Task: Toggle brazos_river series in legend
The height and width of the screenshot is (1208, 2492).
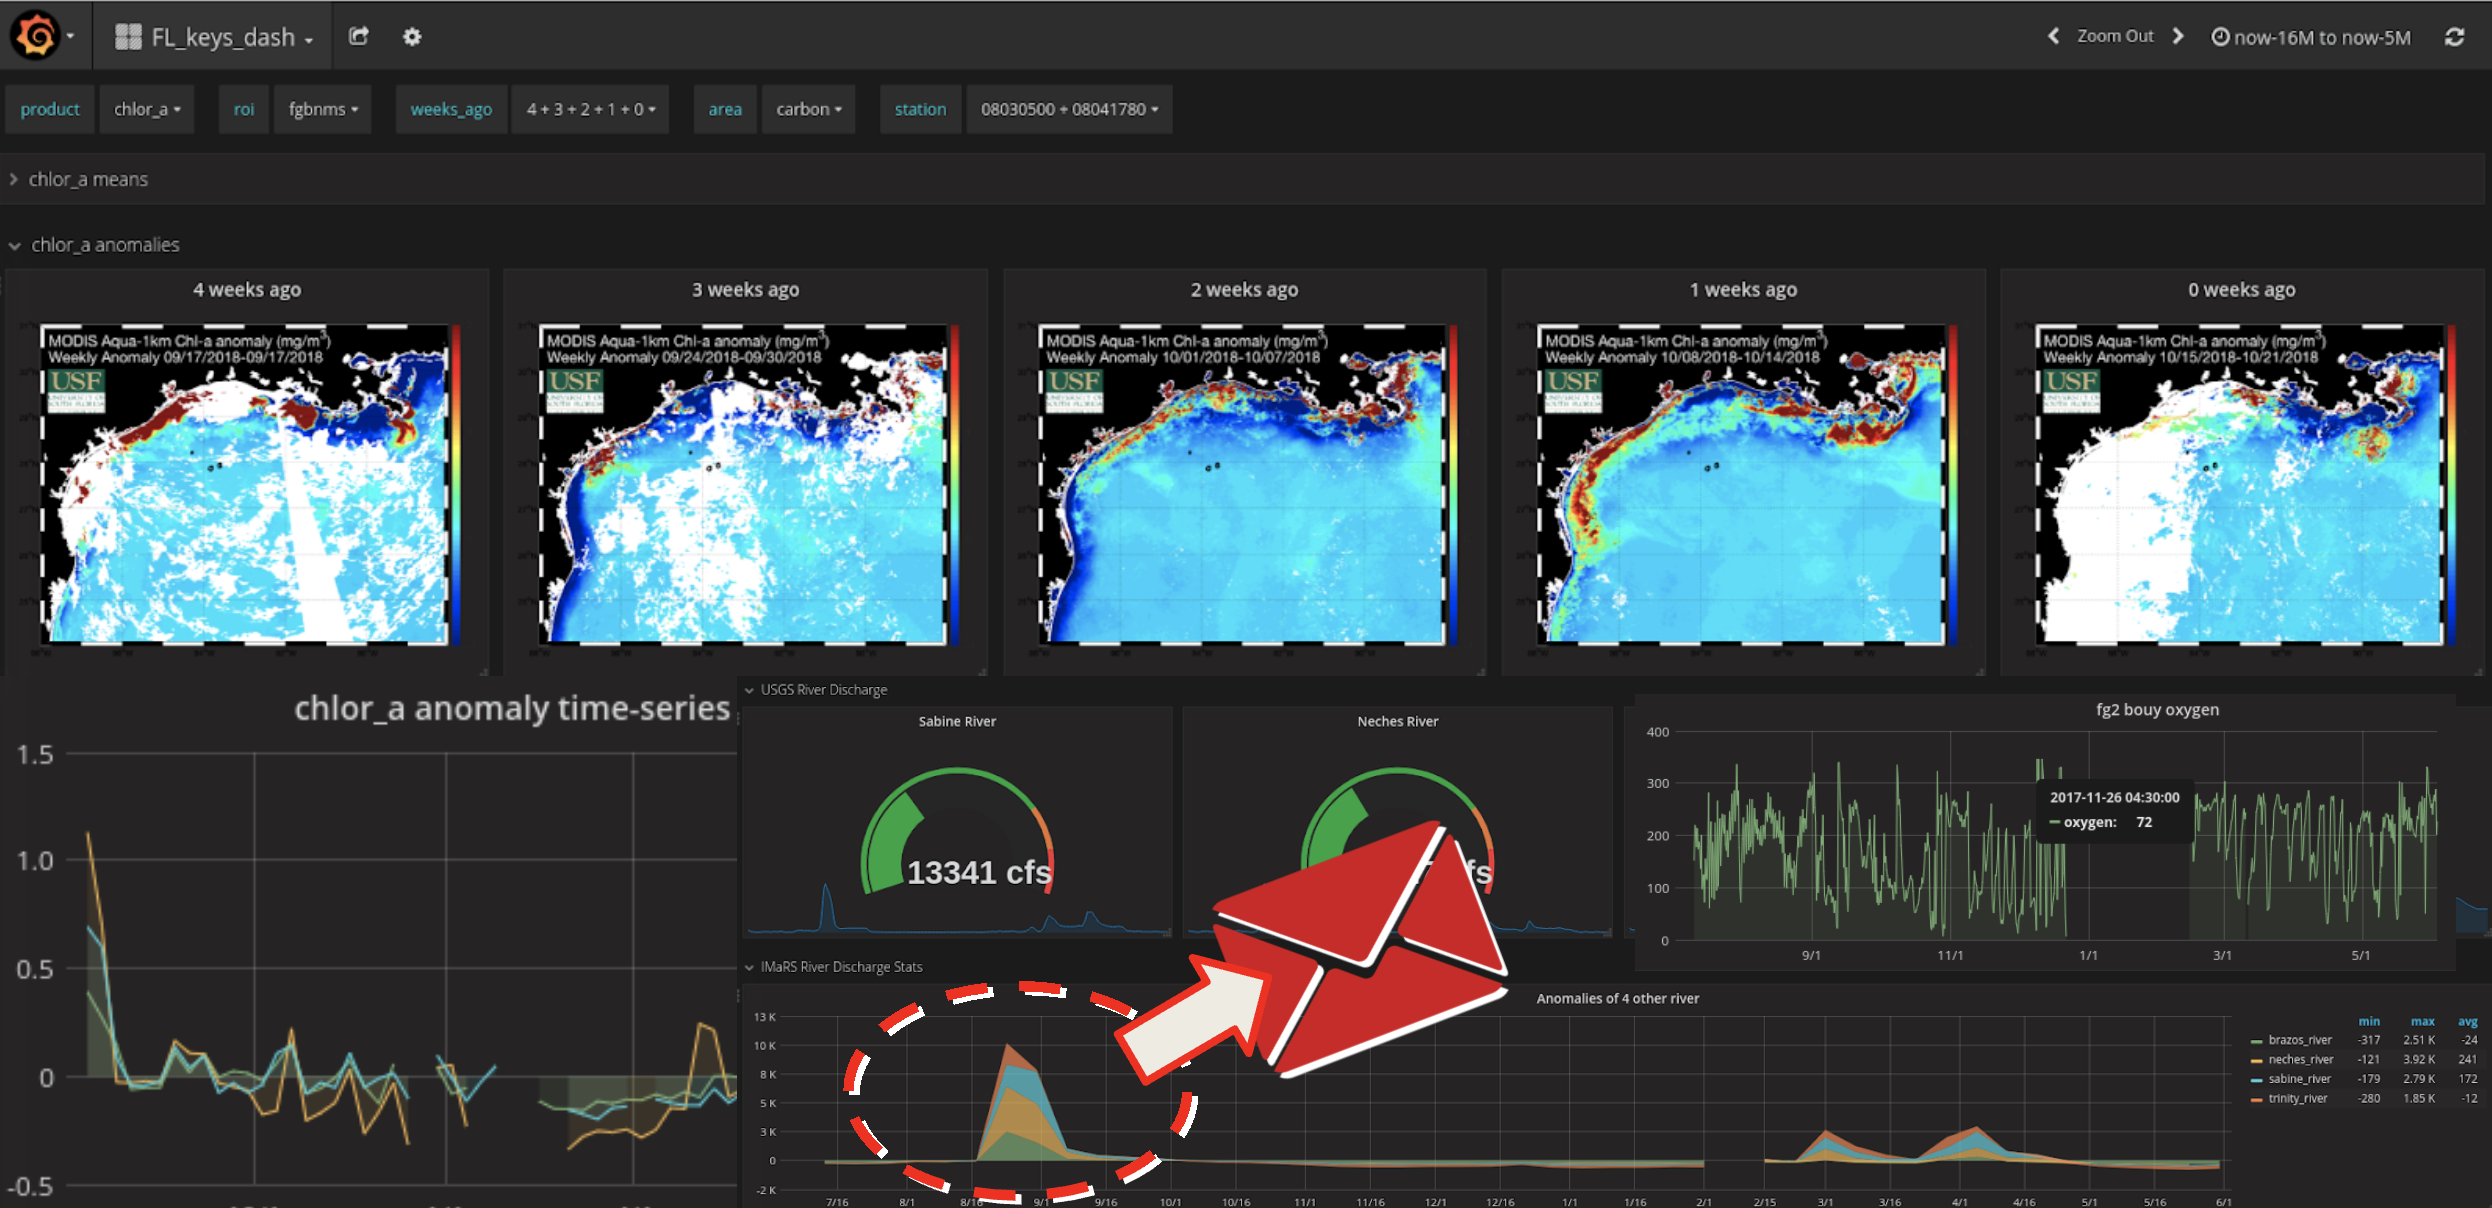Action: pyautogui.click(x=2299, y=1040)
